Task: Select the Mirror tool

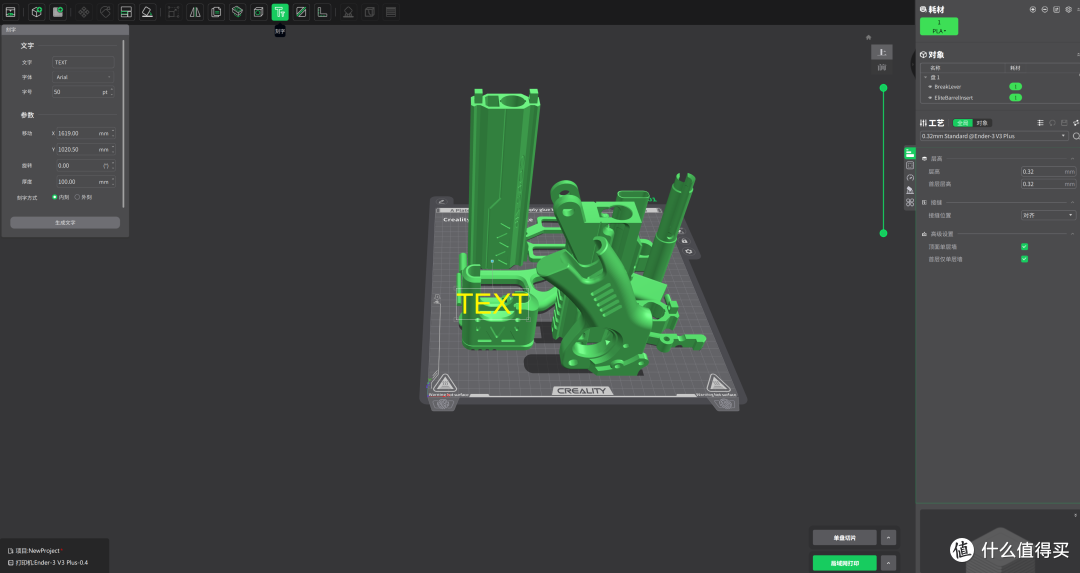Action: [x=195, y=12]
